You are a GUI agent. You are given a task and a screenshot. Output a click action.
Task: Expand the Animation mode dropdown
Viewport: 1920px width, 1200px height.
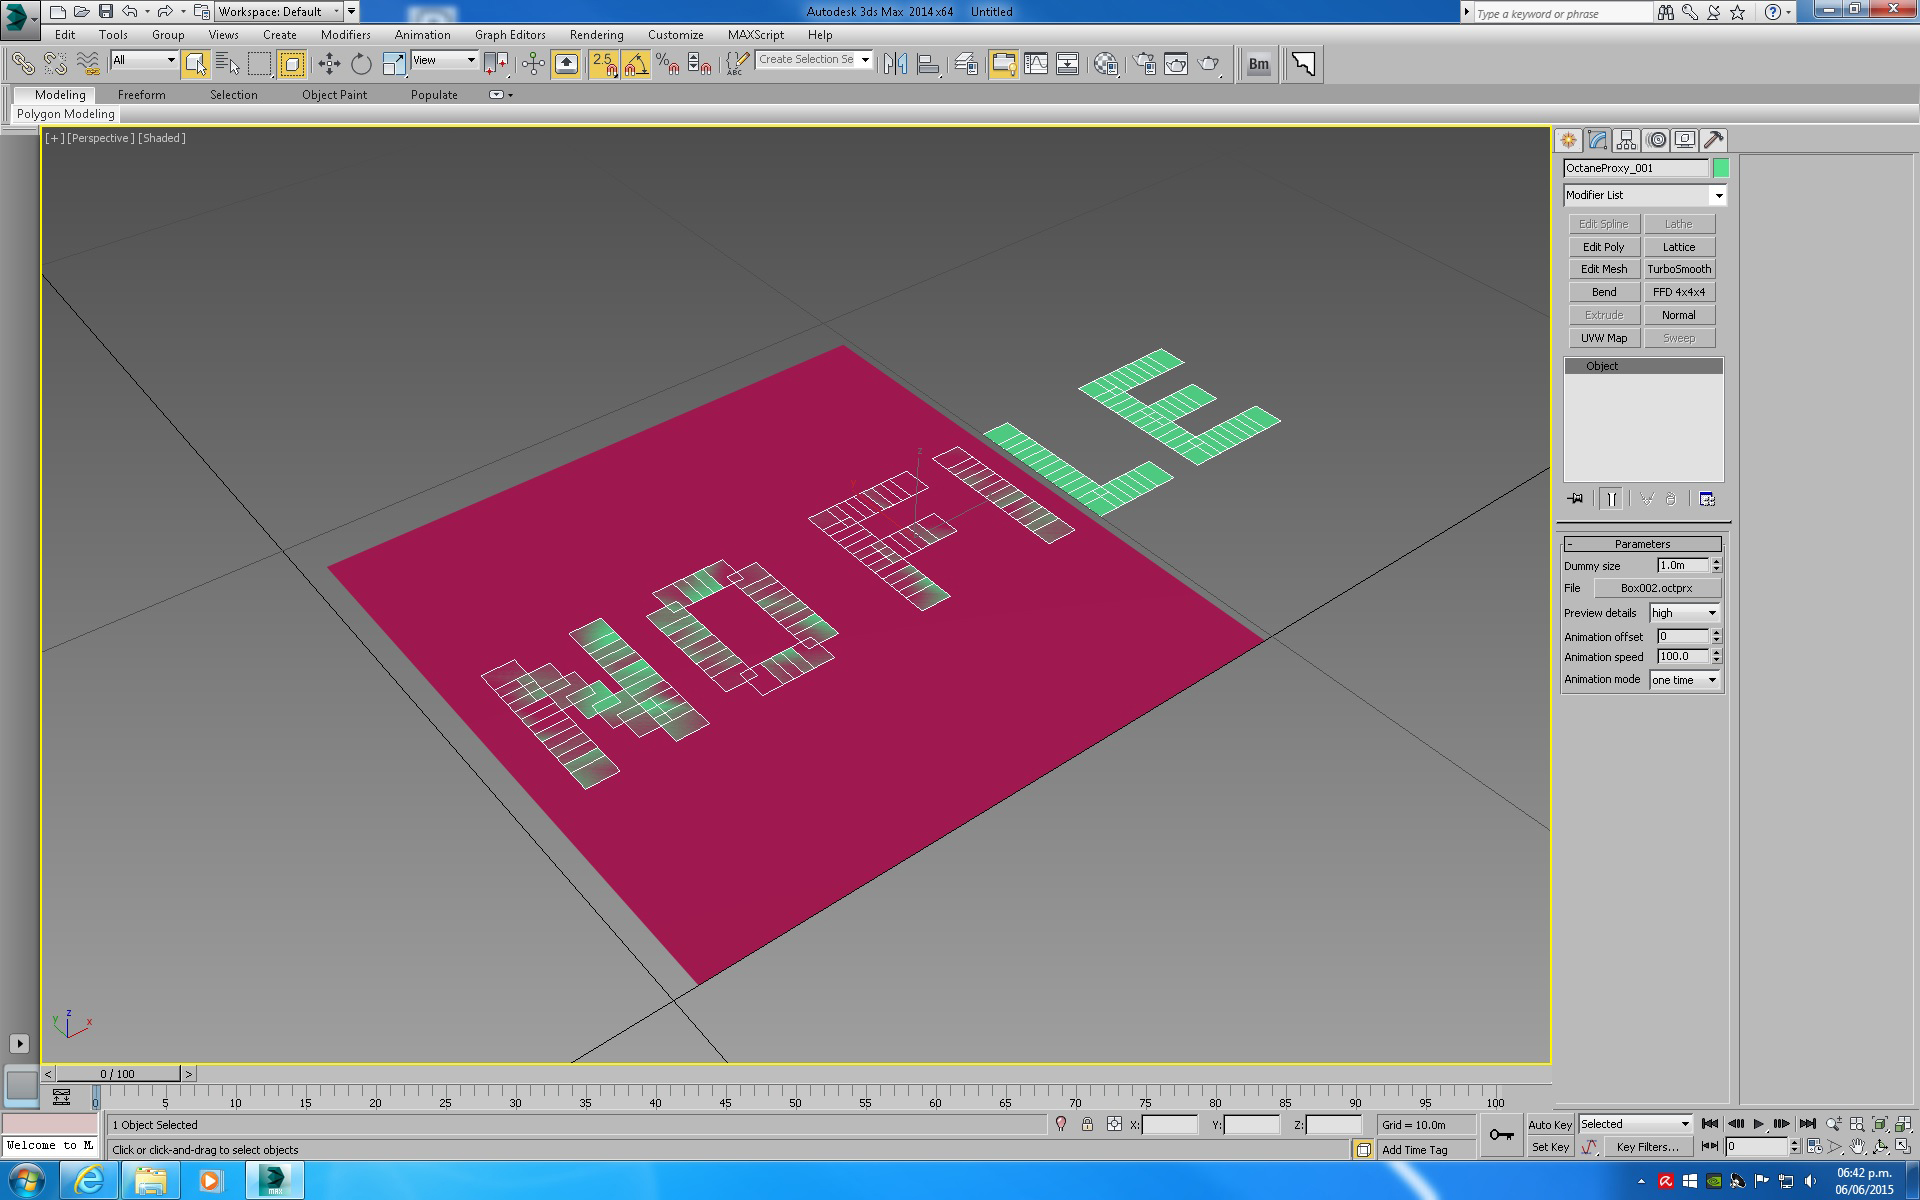(1684, 680)
